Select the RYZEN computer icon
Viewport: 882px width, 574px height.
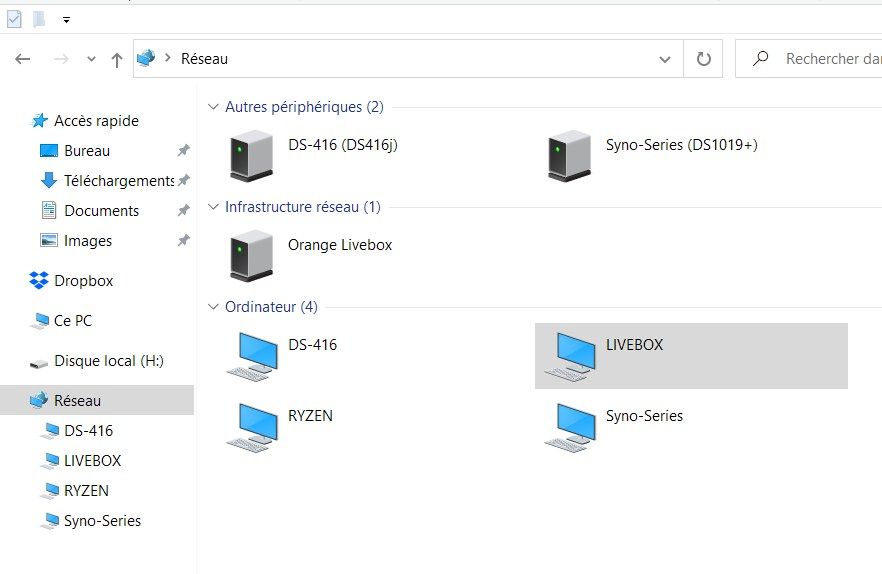pos(251,427)
